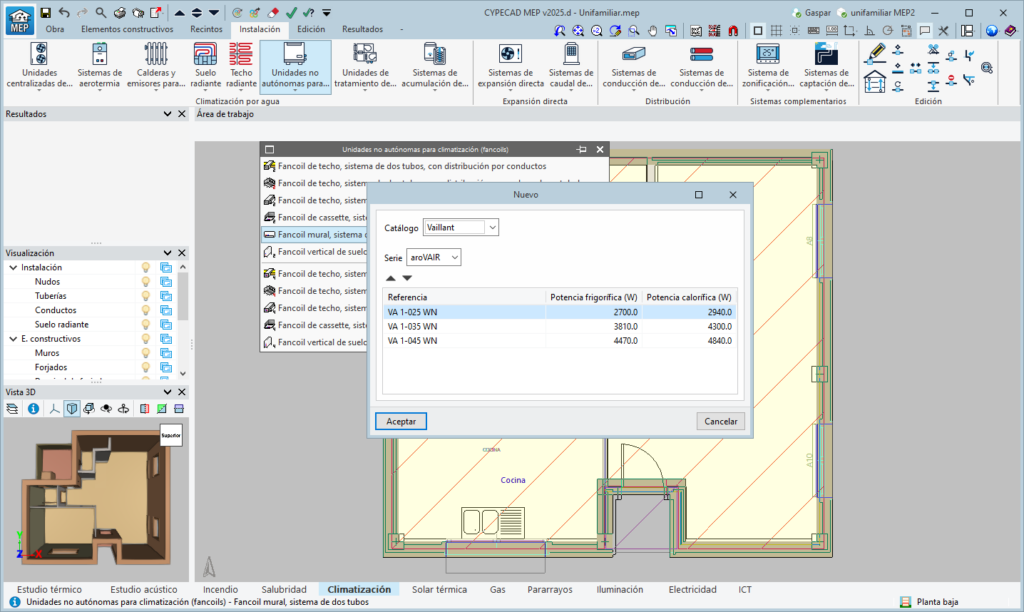Toggle visibility bulb for Nudos layer
Image resolution: width=1024 pixels, height=612 pixels.
pos(145,282)
